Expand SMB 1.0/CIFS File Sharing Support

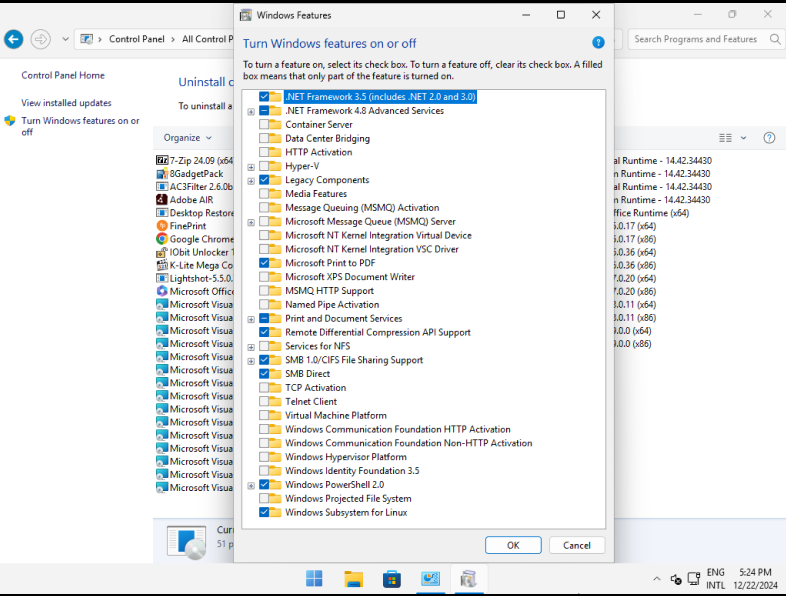pos(251,361)
